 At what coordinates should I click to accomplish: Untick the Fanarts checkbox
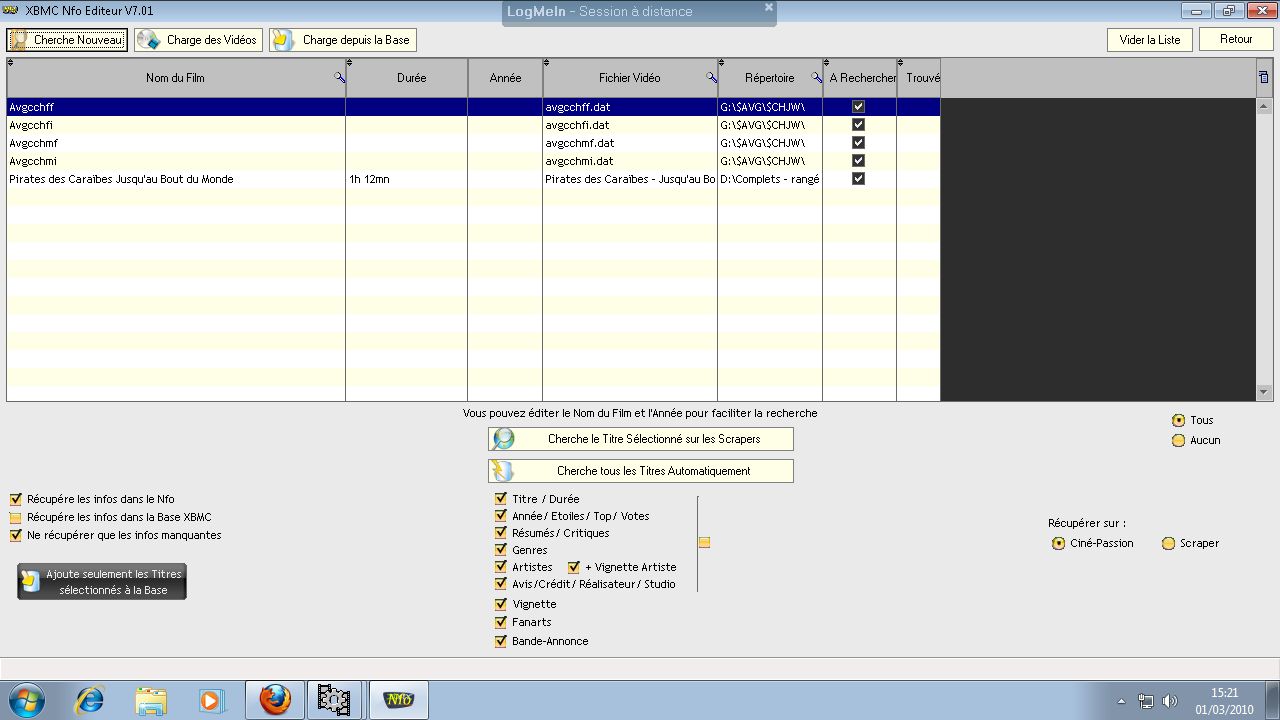tap(501, 622)
